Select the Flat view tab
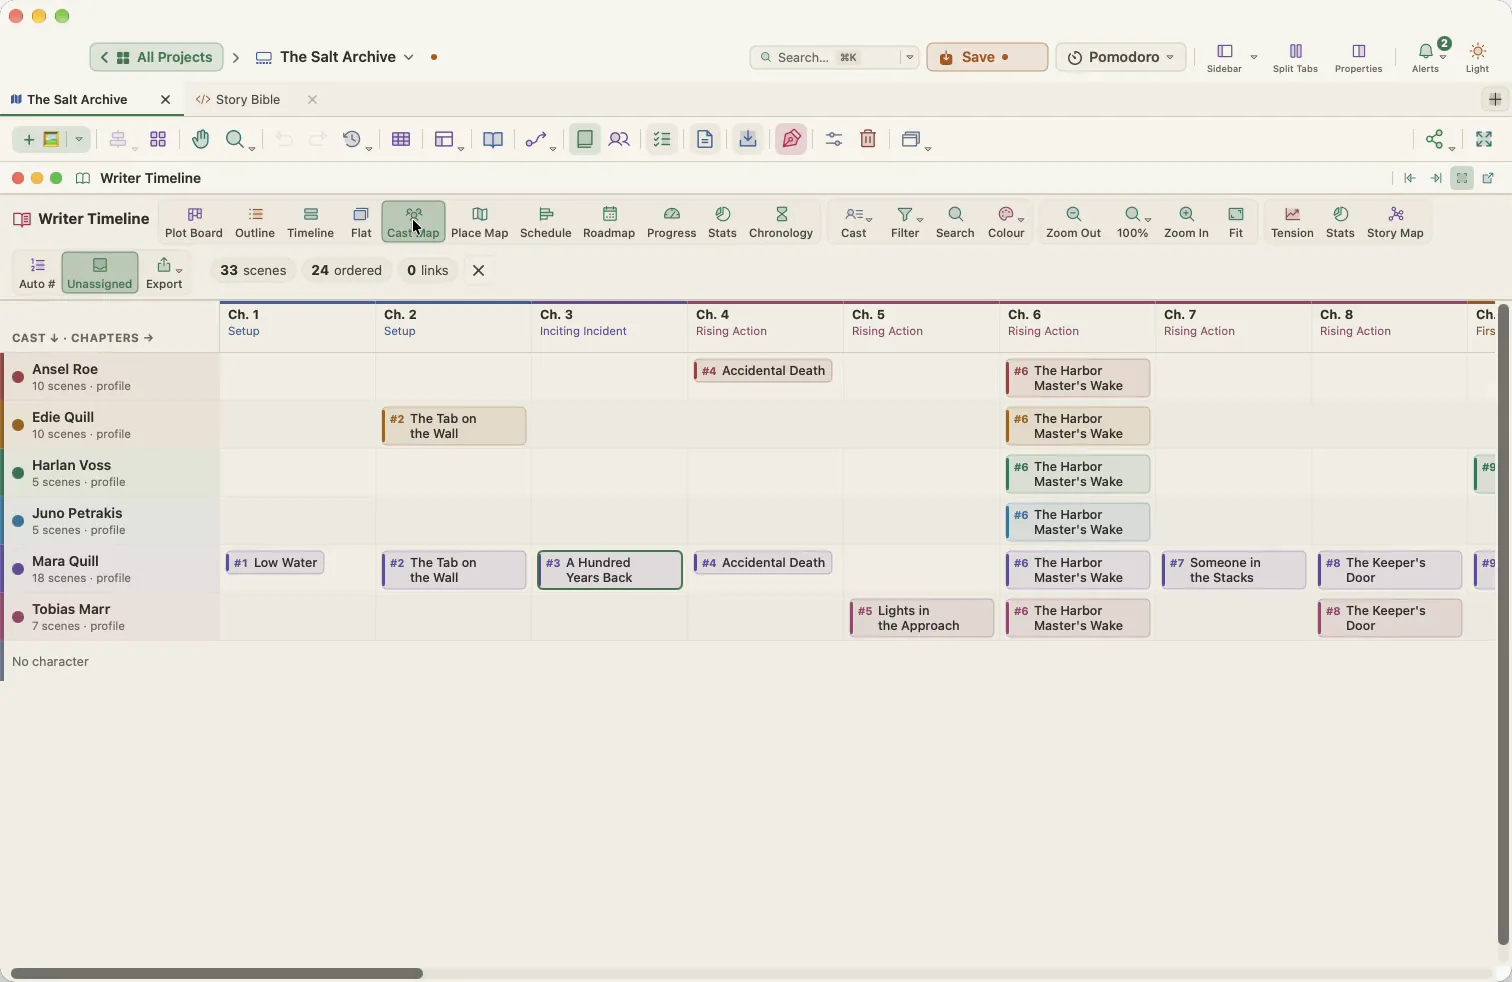1512x982 pixels. (361, 222)
